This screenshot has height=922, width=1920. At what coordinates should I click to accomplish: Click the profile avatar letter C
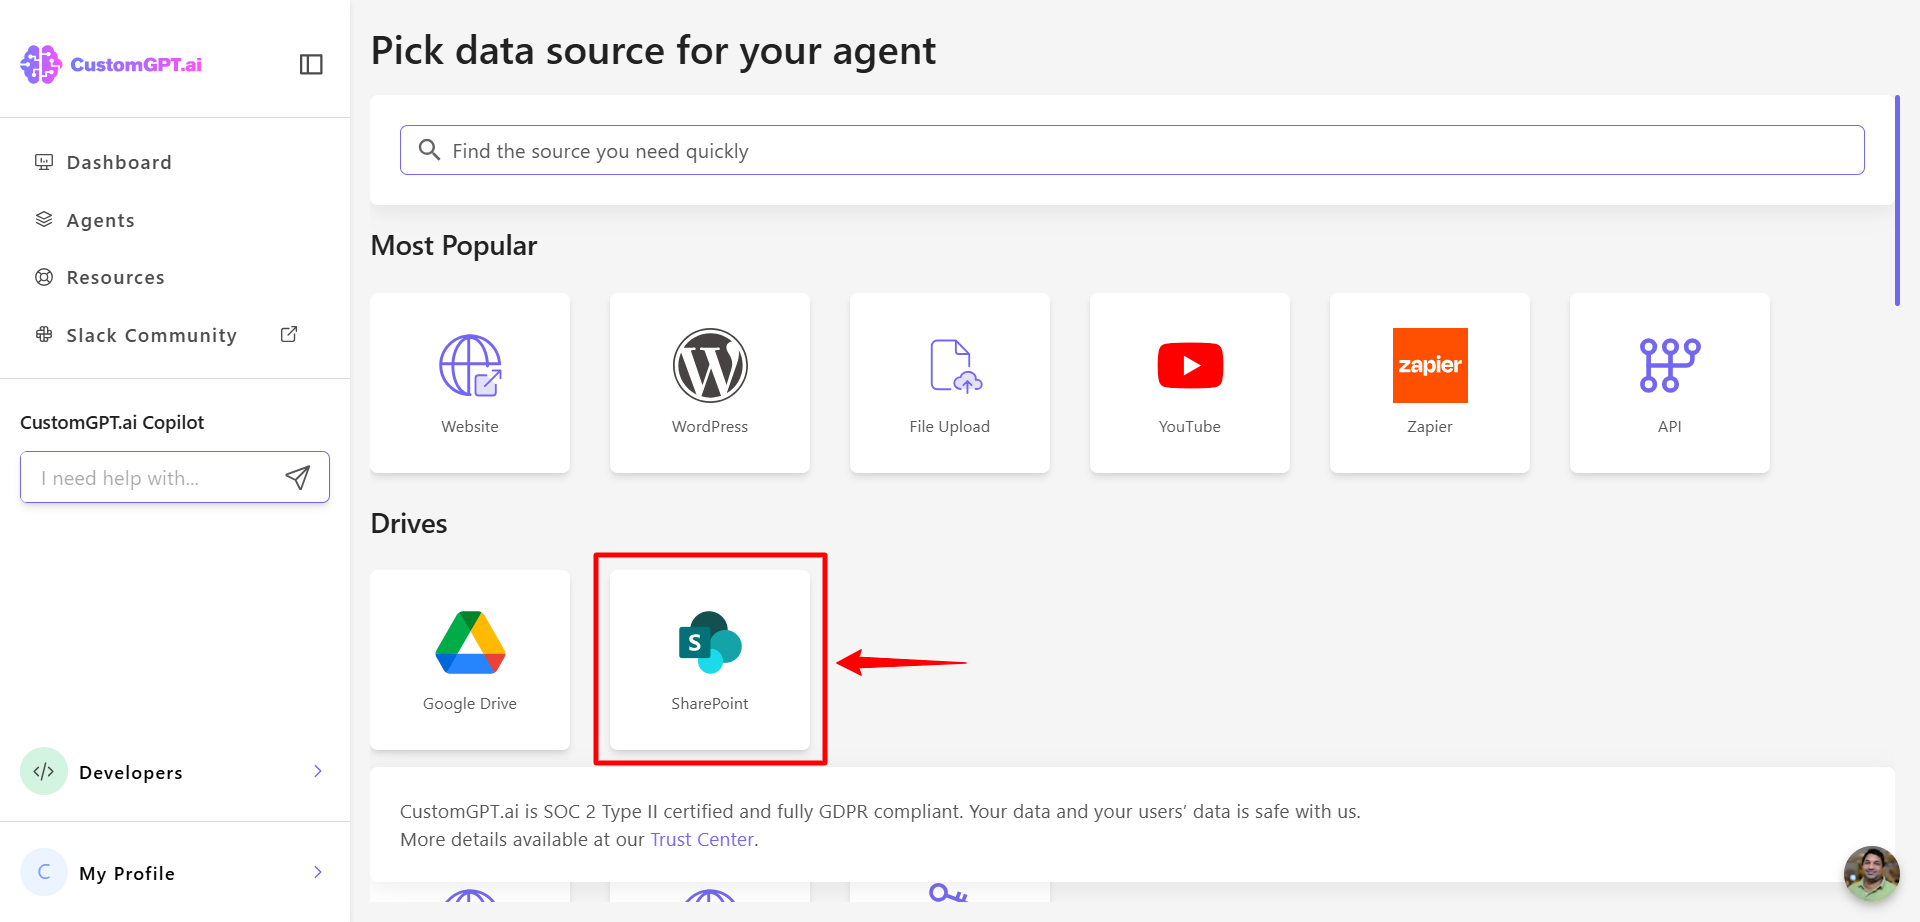(x=44, y=872)
